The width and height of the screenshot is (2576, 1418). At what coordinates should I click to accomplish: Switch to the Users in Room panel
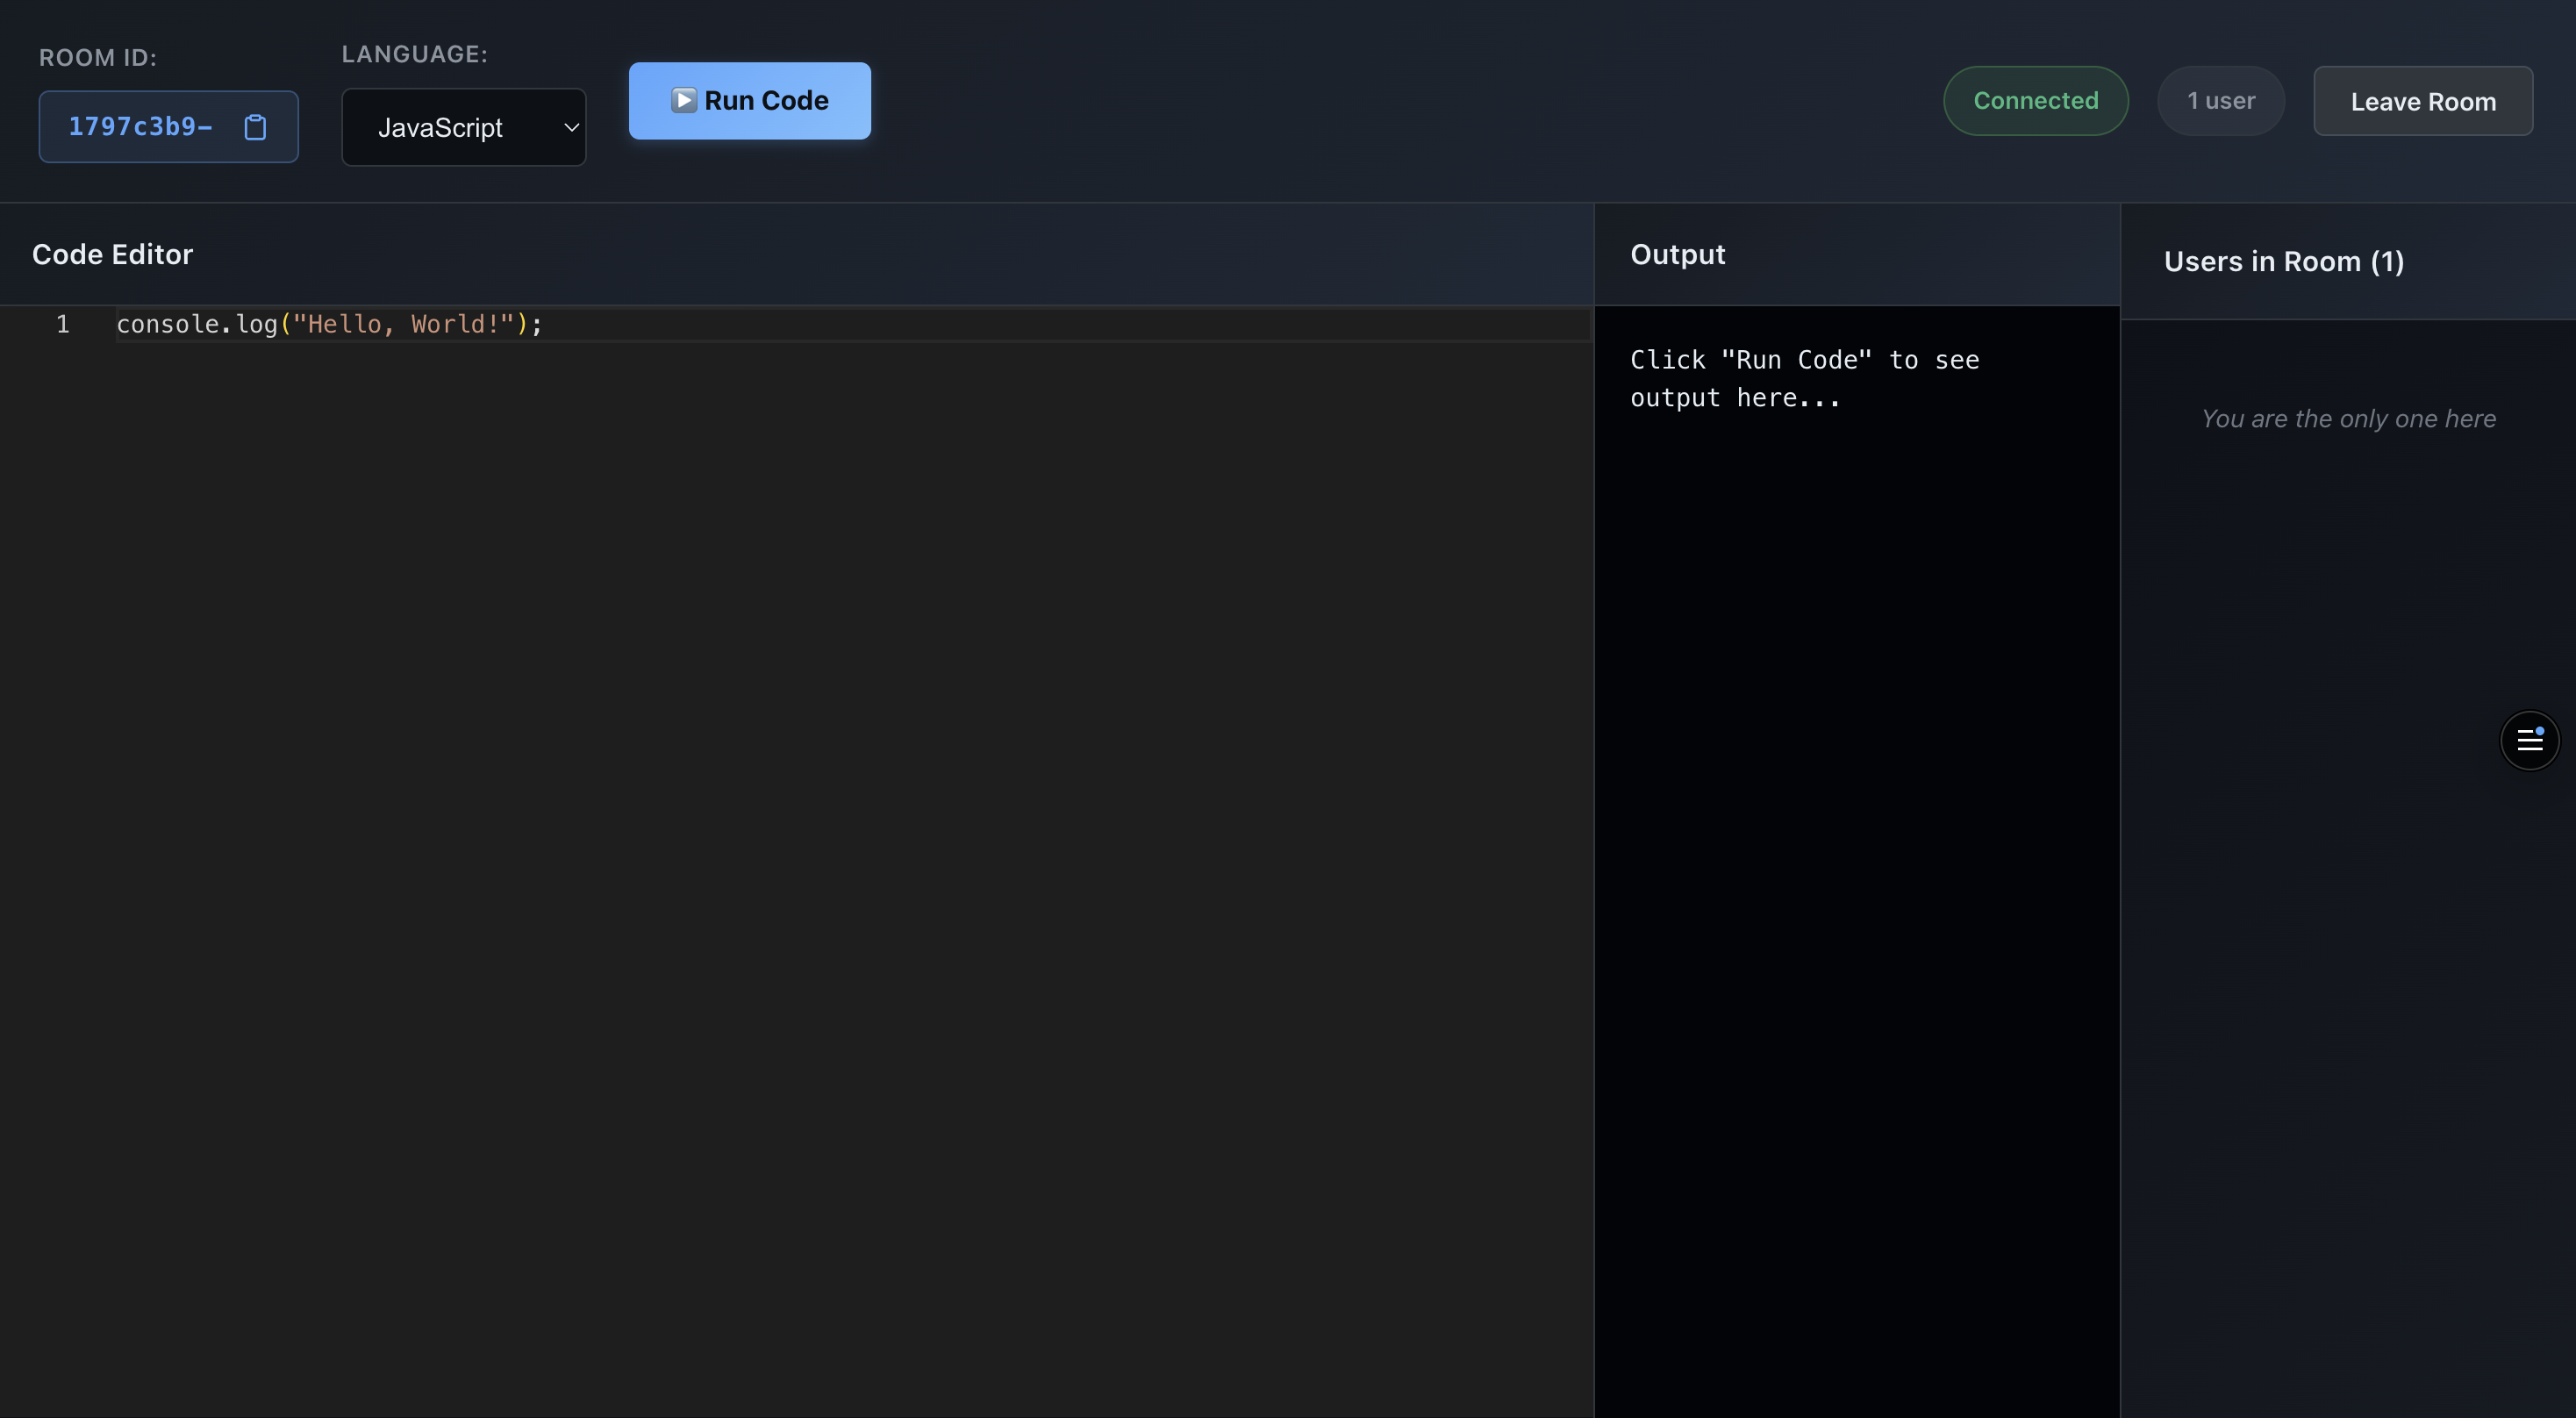[2285, 261]
